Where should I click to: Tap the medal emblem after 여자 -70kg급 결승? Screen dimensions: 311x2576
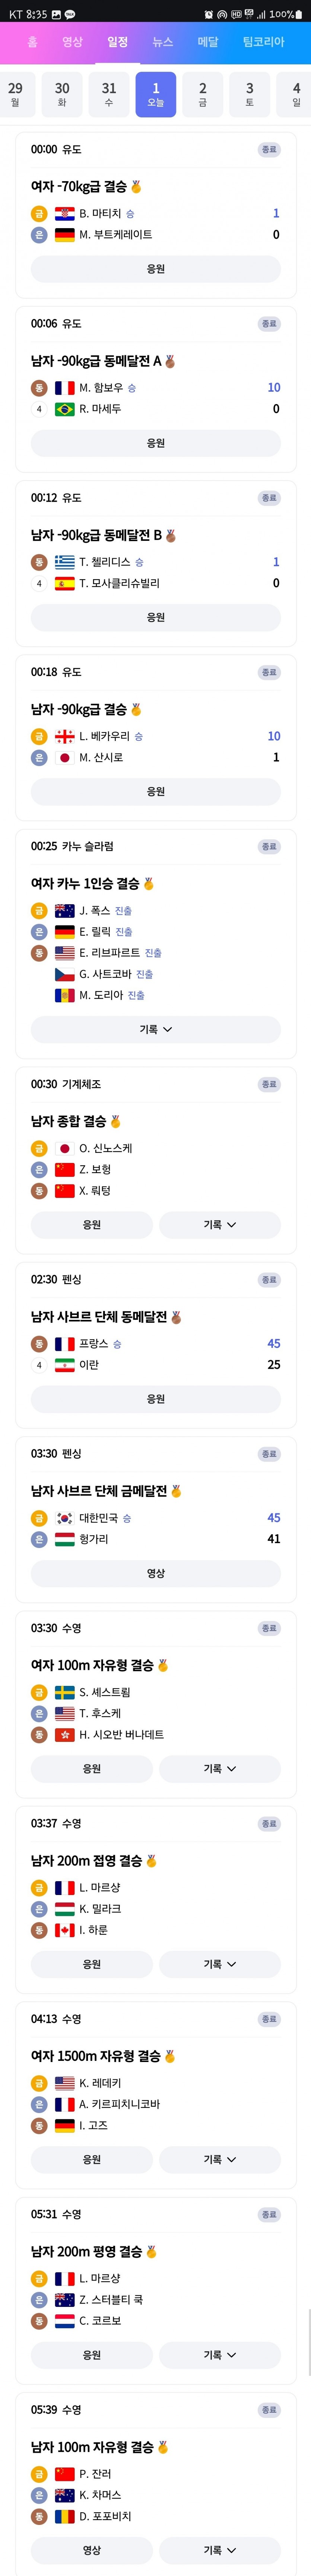coord(136,187)
